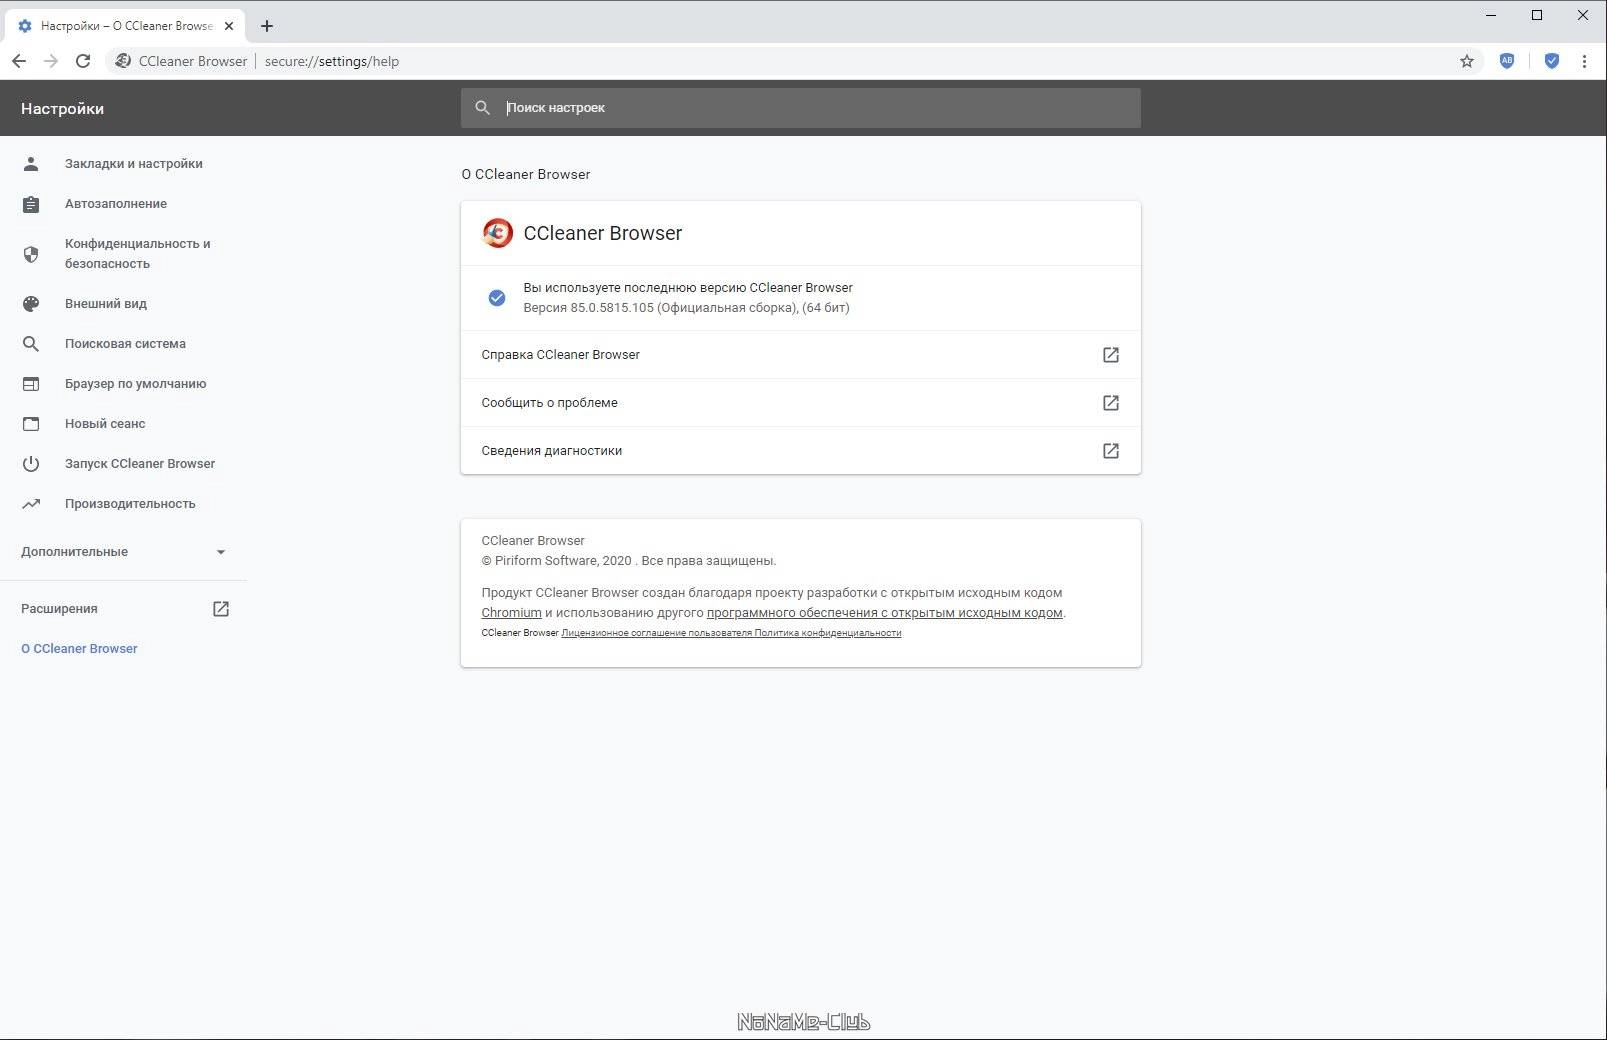Click the Настройки header title
This screenshot has height=1040, width=1607.
(x=62, y=108)
